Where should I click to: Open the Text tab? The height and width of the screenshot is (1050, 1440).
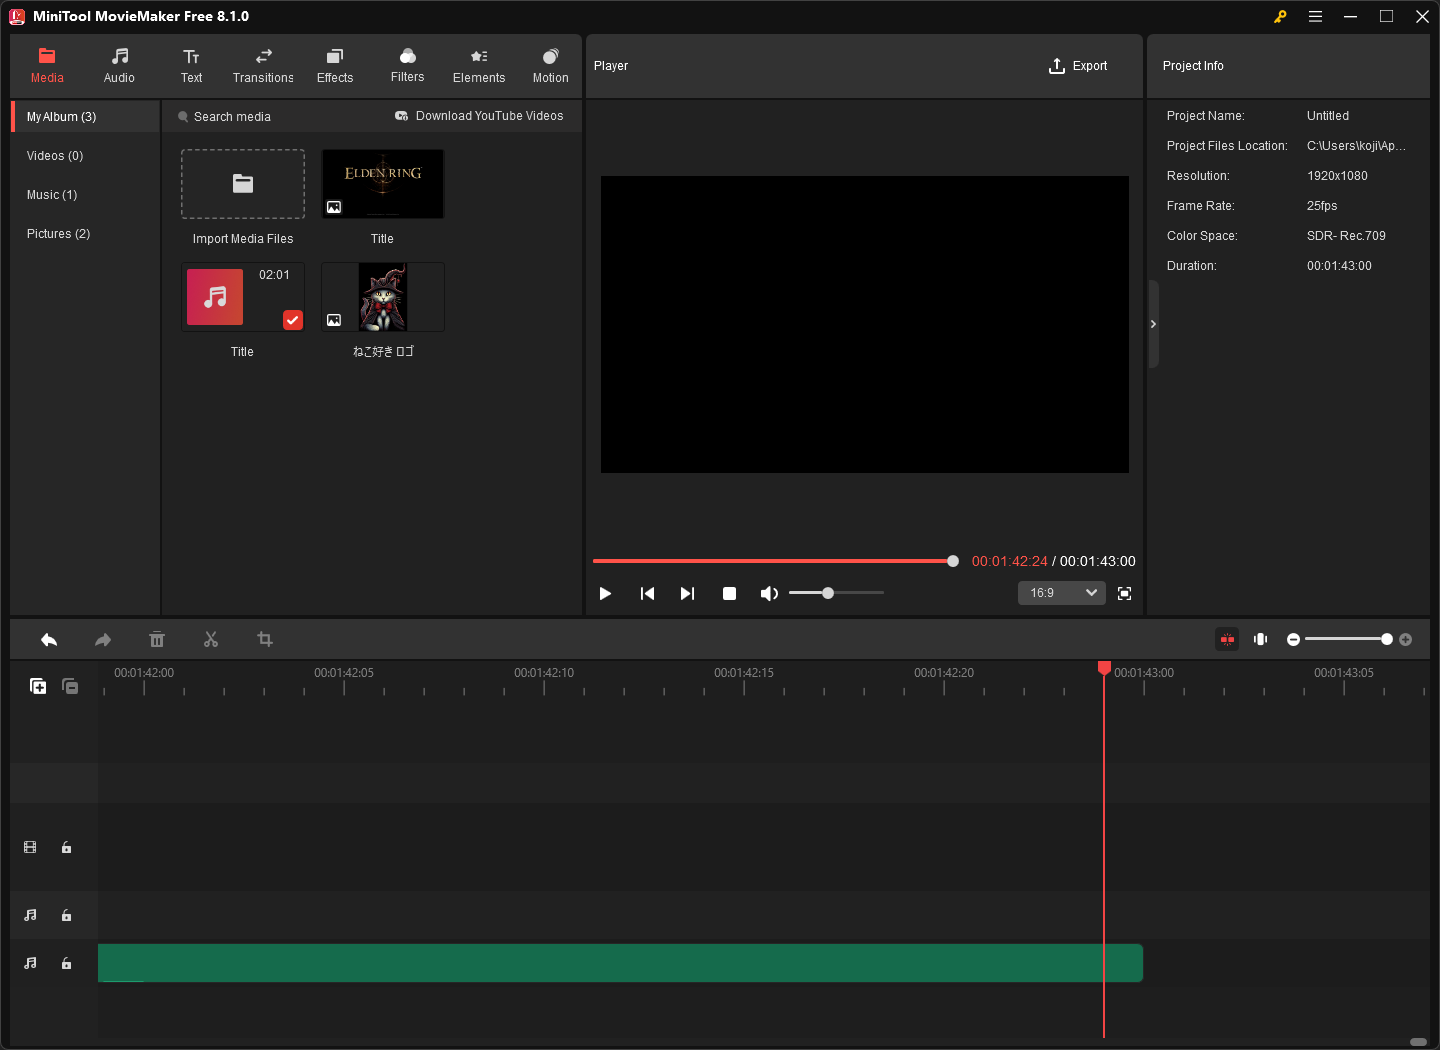point(191,66)
